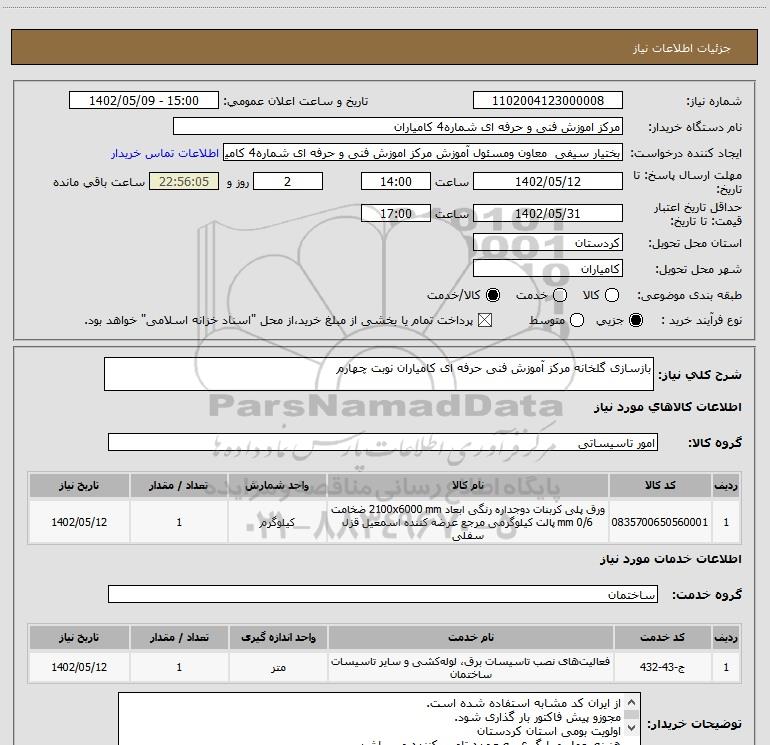
Task: Select the متوسط purchase type radio
Action: (577, 320)
